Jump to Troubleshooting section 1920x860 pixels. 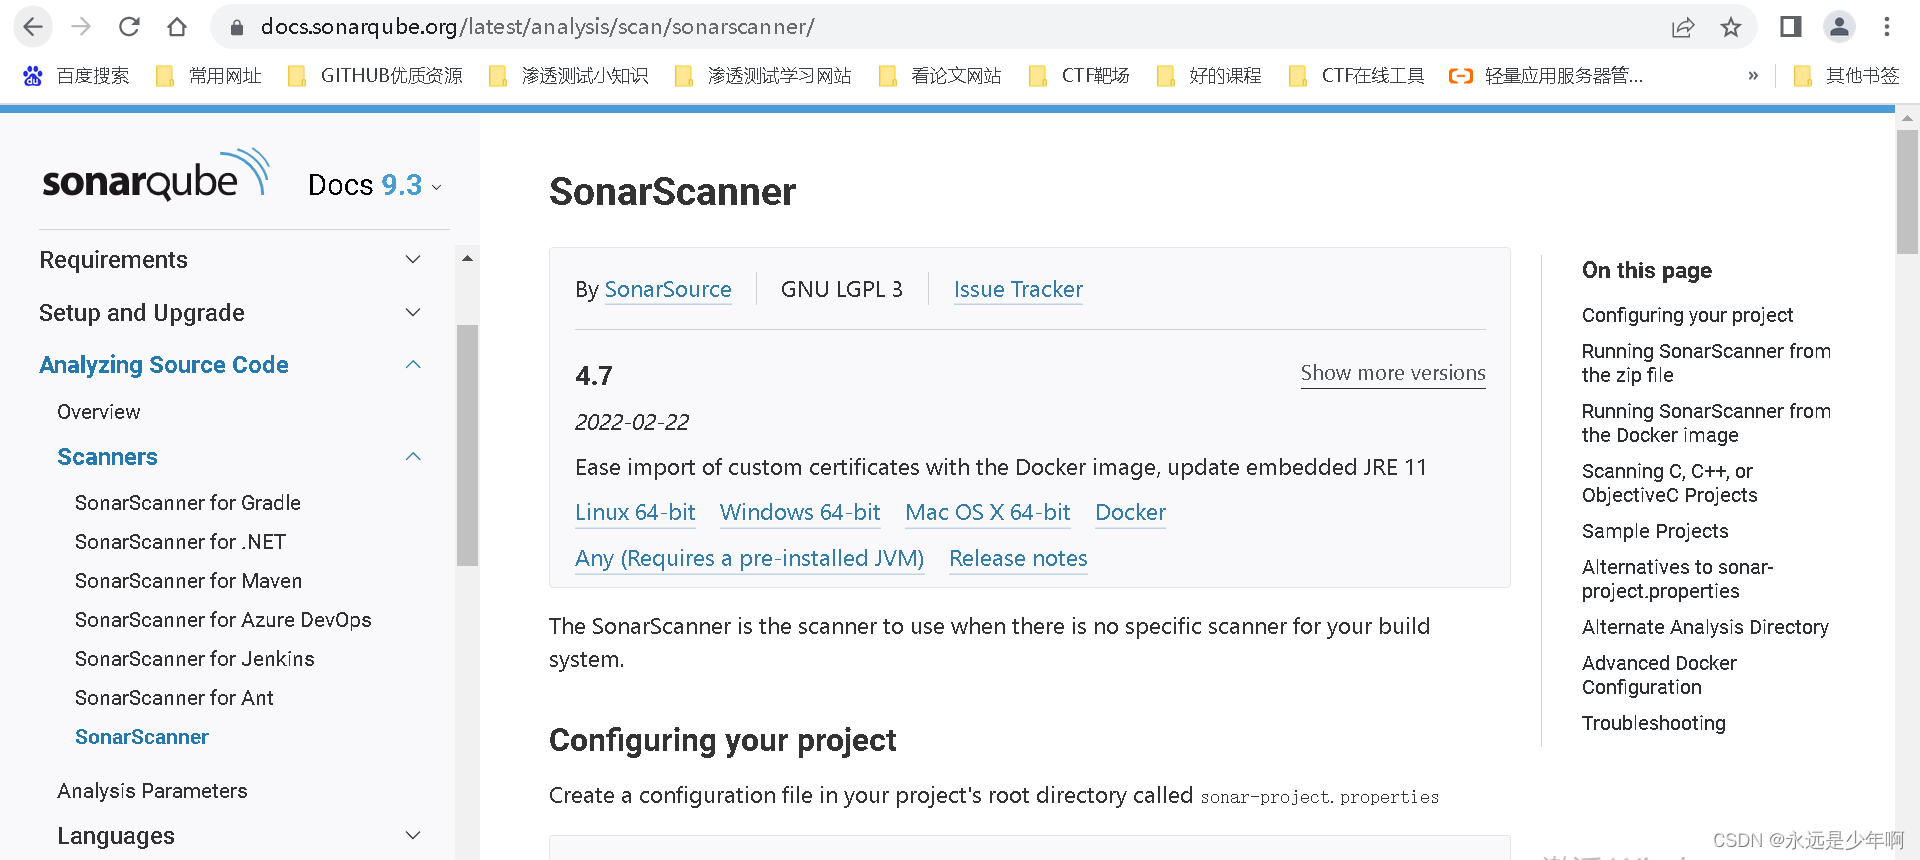pyautogui.click(x=1654, y=723)
